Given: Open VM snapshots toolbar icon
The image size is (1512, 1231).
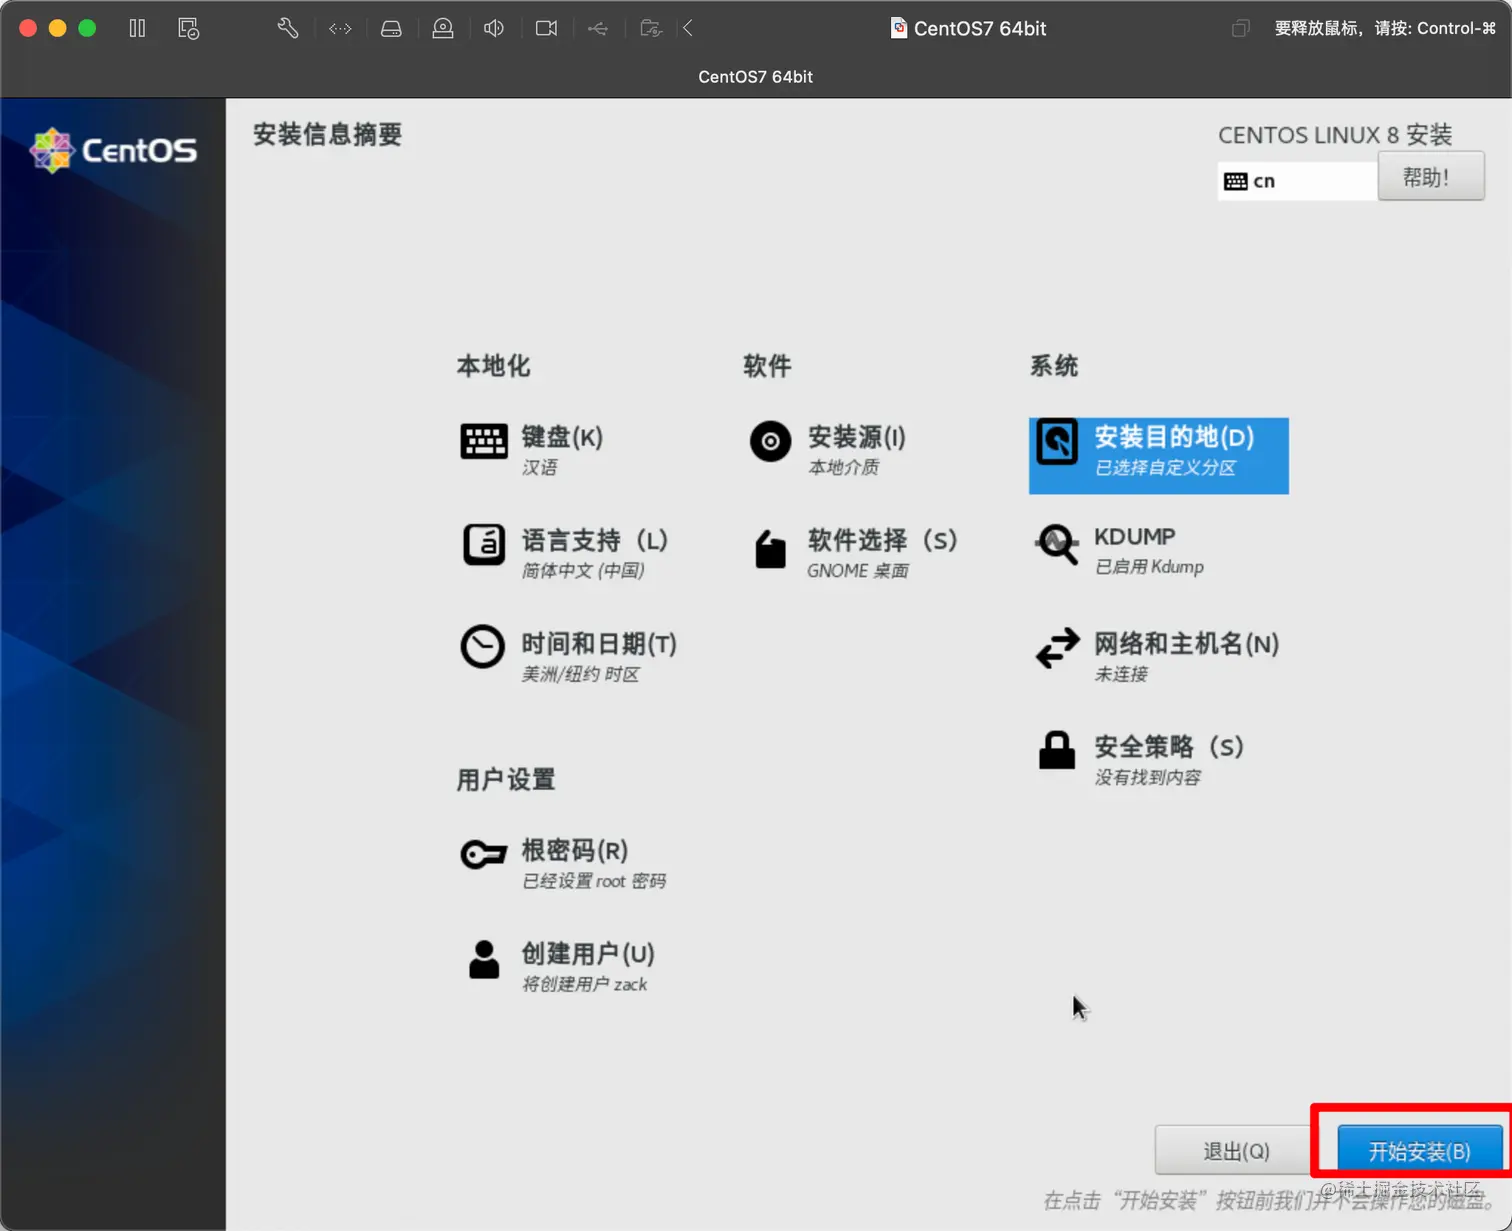Looking at the screenshot, I should pos(188,28).
